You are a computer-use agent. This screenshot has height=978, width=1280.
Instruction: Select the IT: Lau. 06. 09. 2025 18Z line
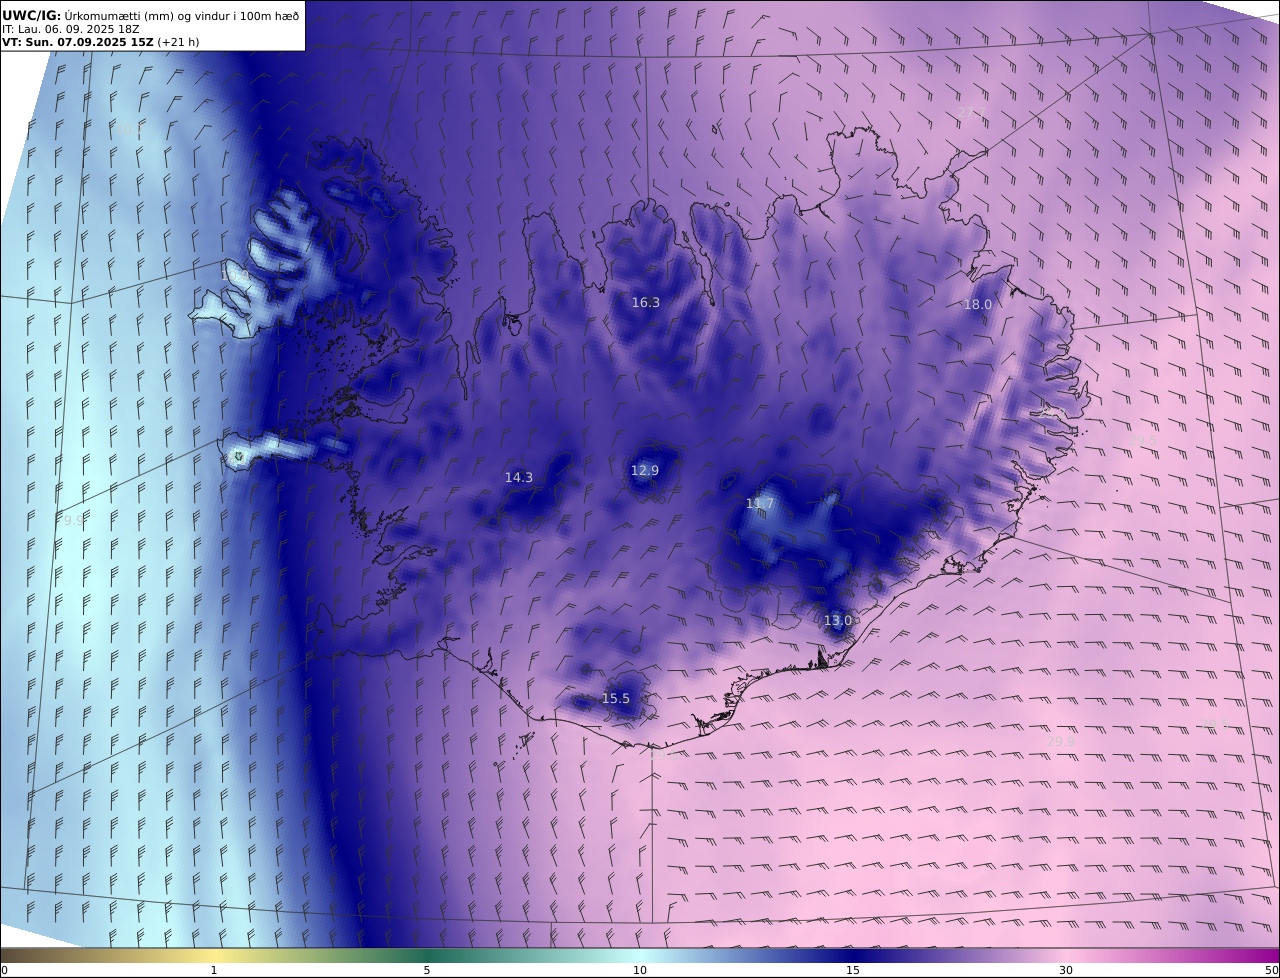tap(71, 29)
